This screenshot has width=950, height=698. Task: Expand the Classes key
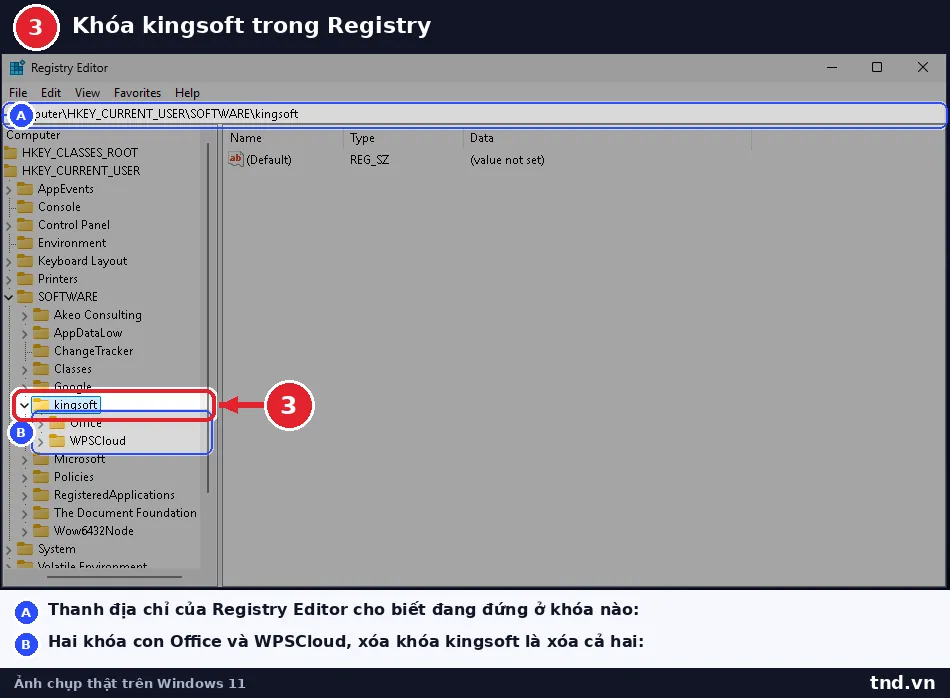click(24, 370)
